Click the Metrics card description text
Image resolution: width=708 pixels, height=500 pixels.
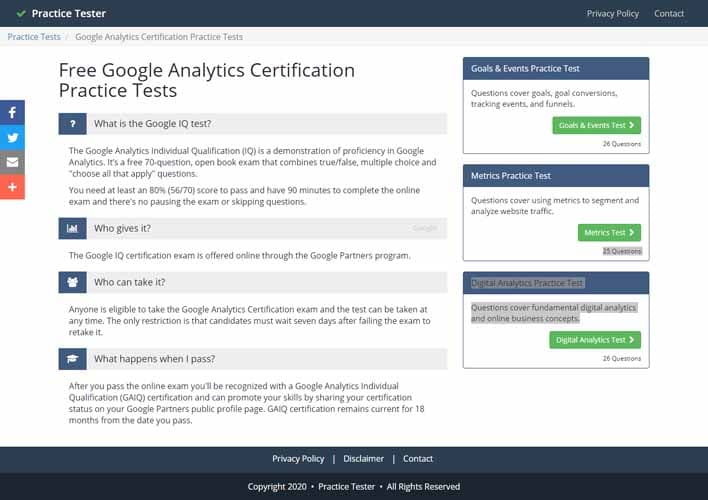555,206
